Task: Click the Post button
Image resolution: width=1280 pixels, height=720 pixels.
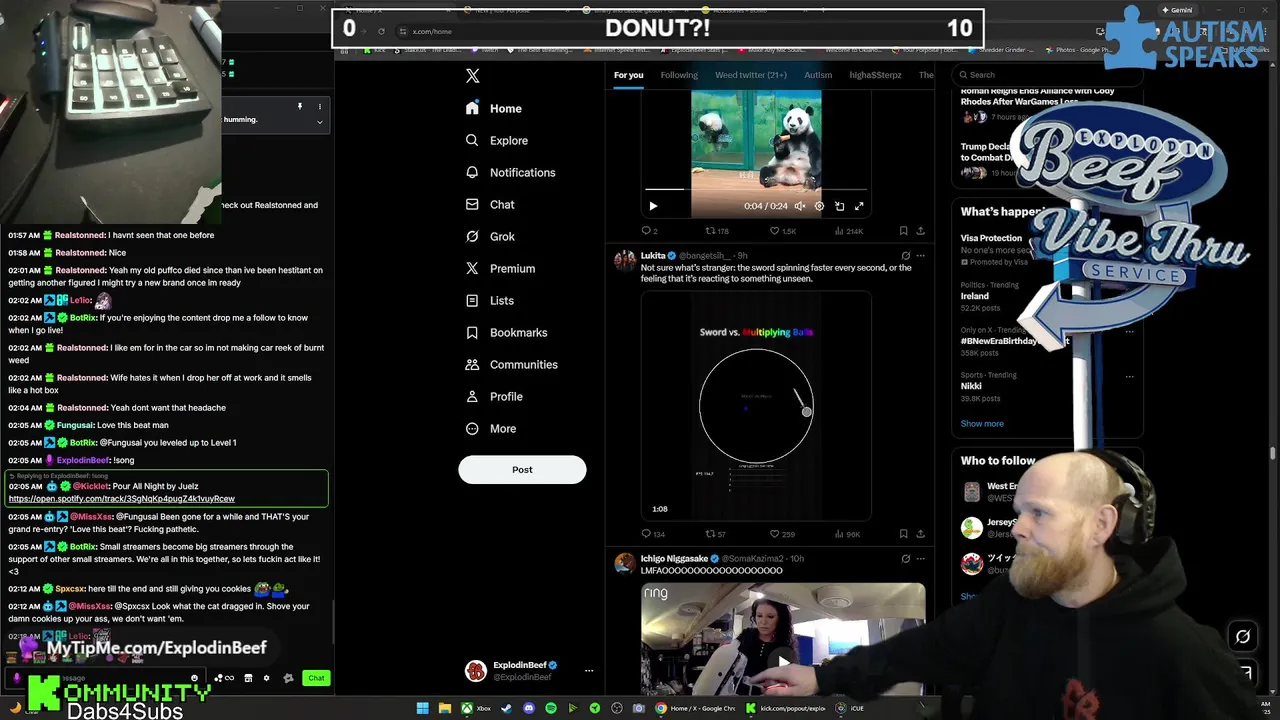Action: 522,469
